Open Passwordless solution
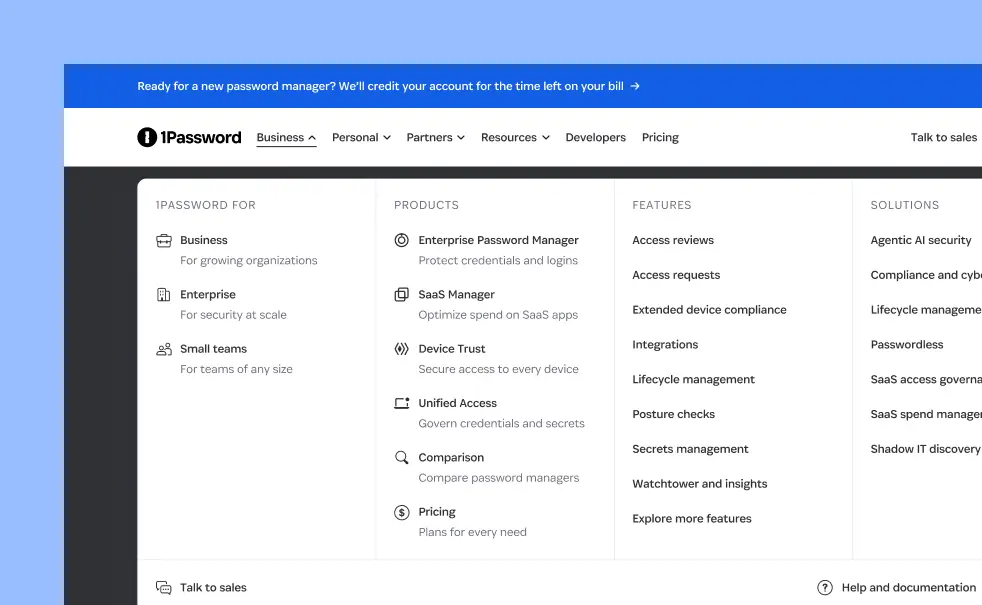 [x=907, y=344]
